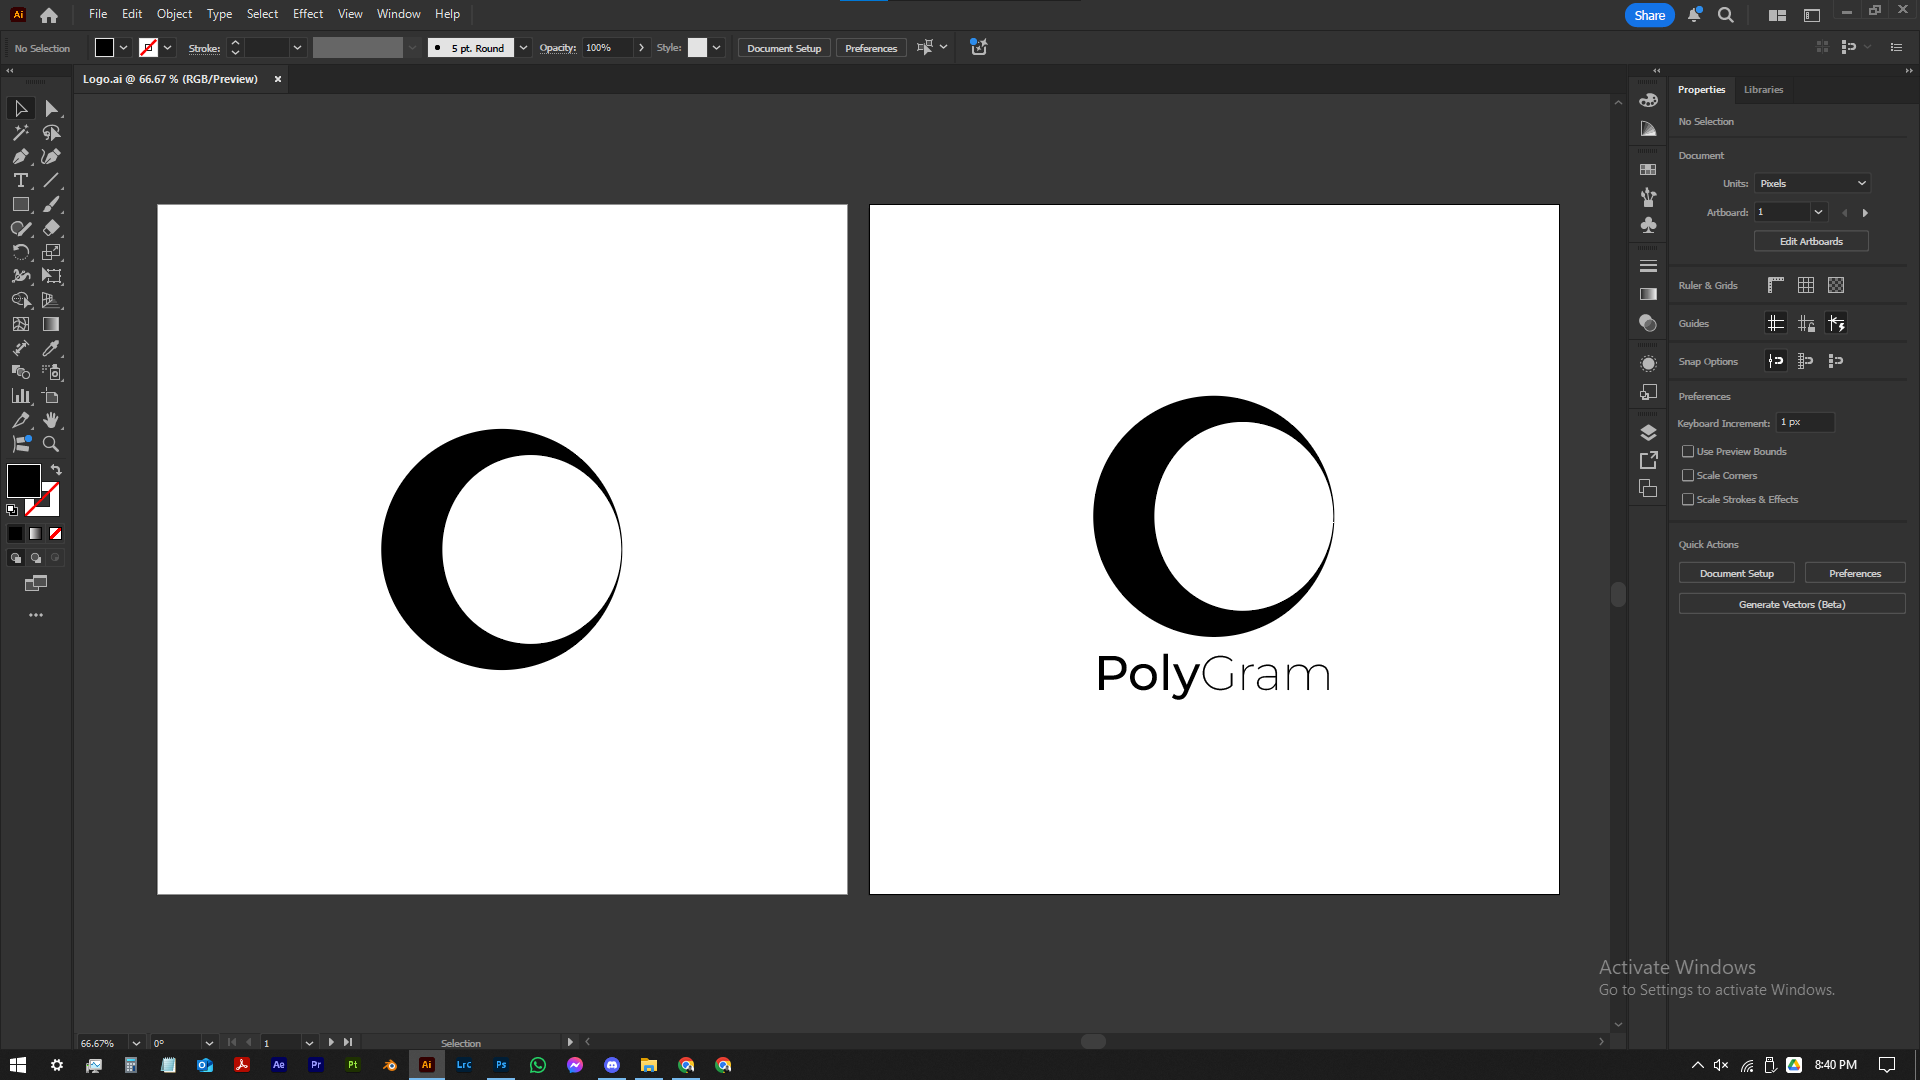Screen dimensions: 1920x1080
Task: Open the Gradient panel icon
Action: click(x=1648, y=294)
